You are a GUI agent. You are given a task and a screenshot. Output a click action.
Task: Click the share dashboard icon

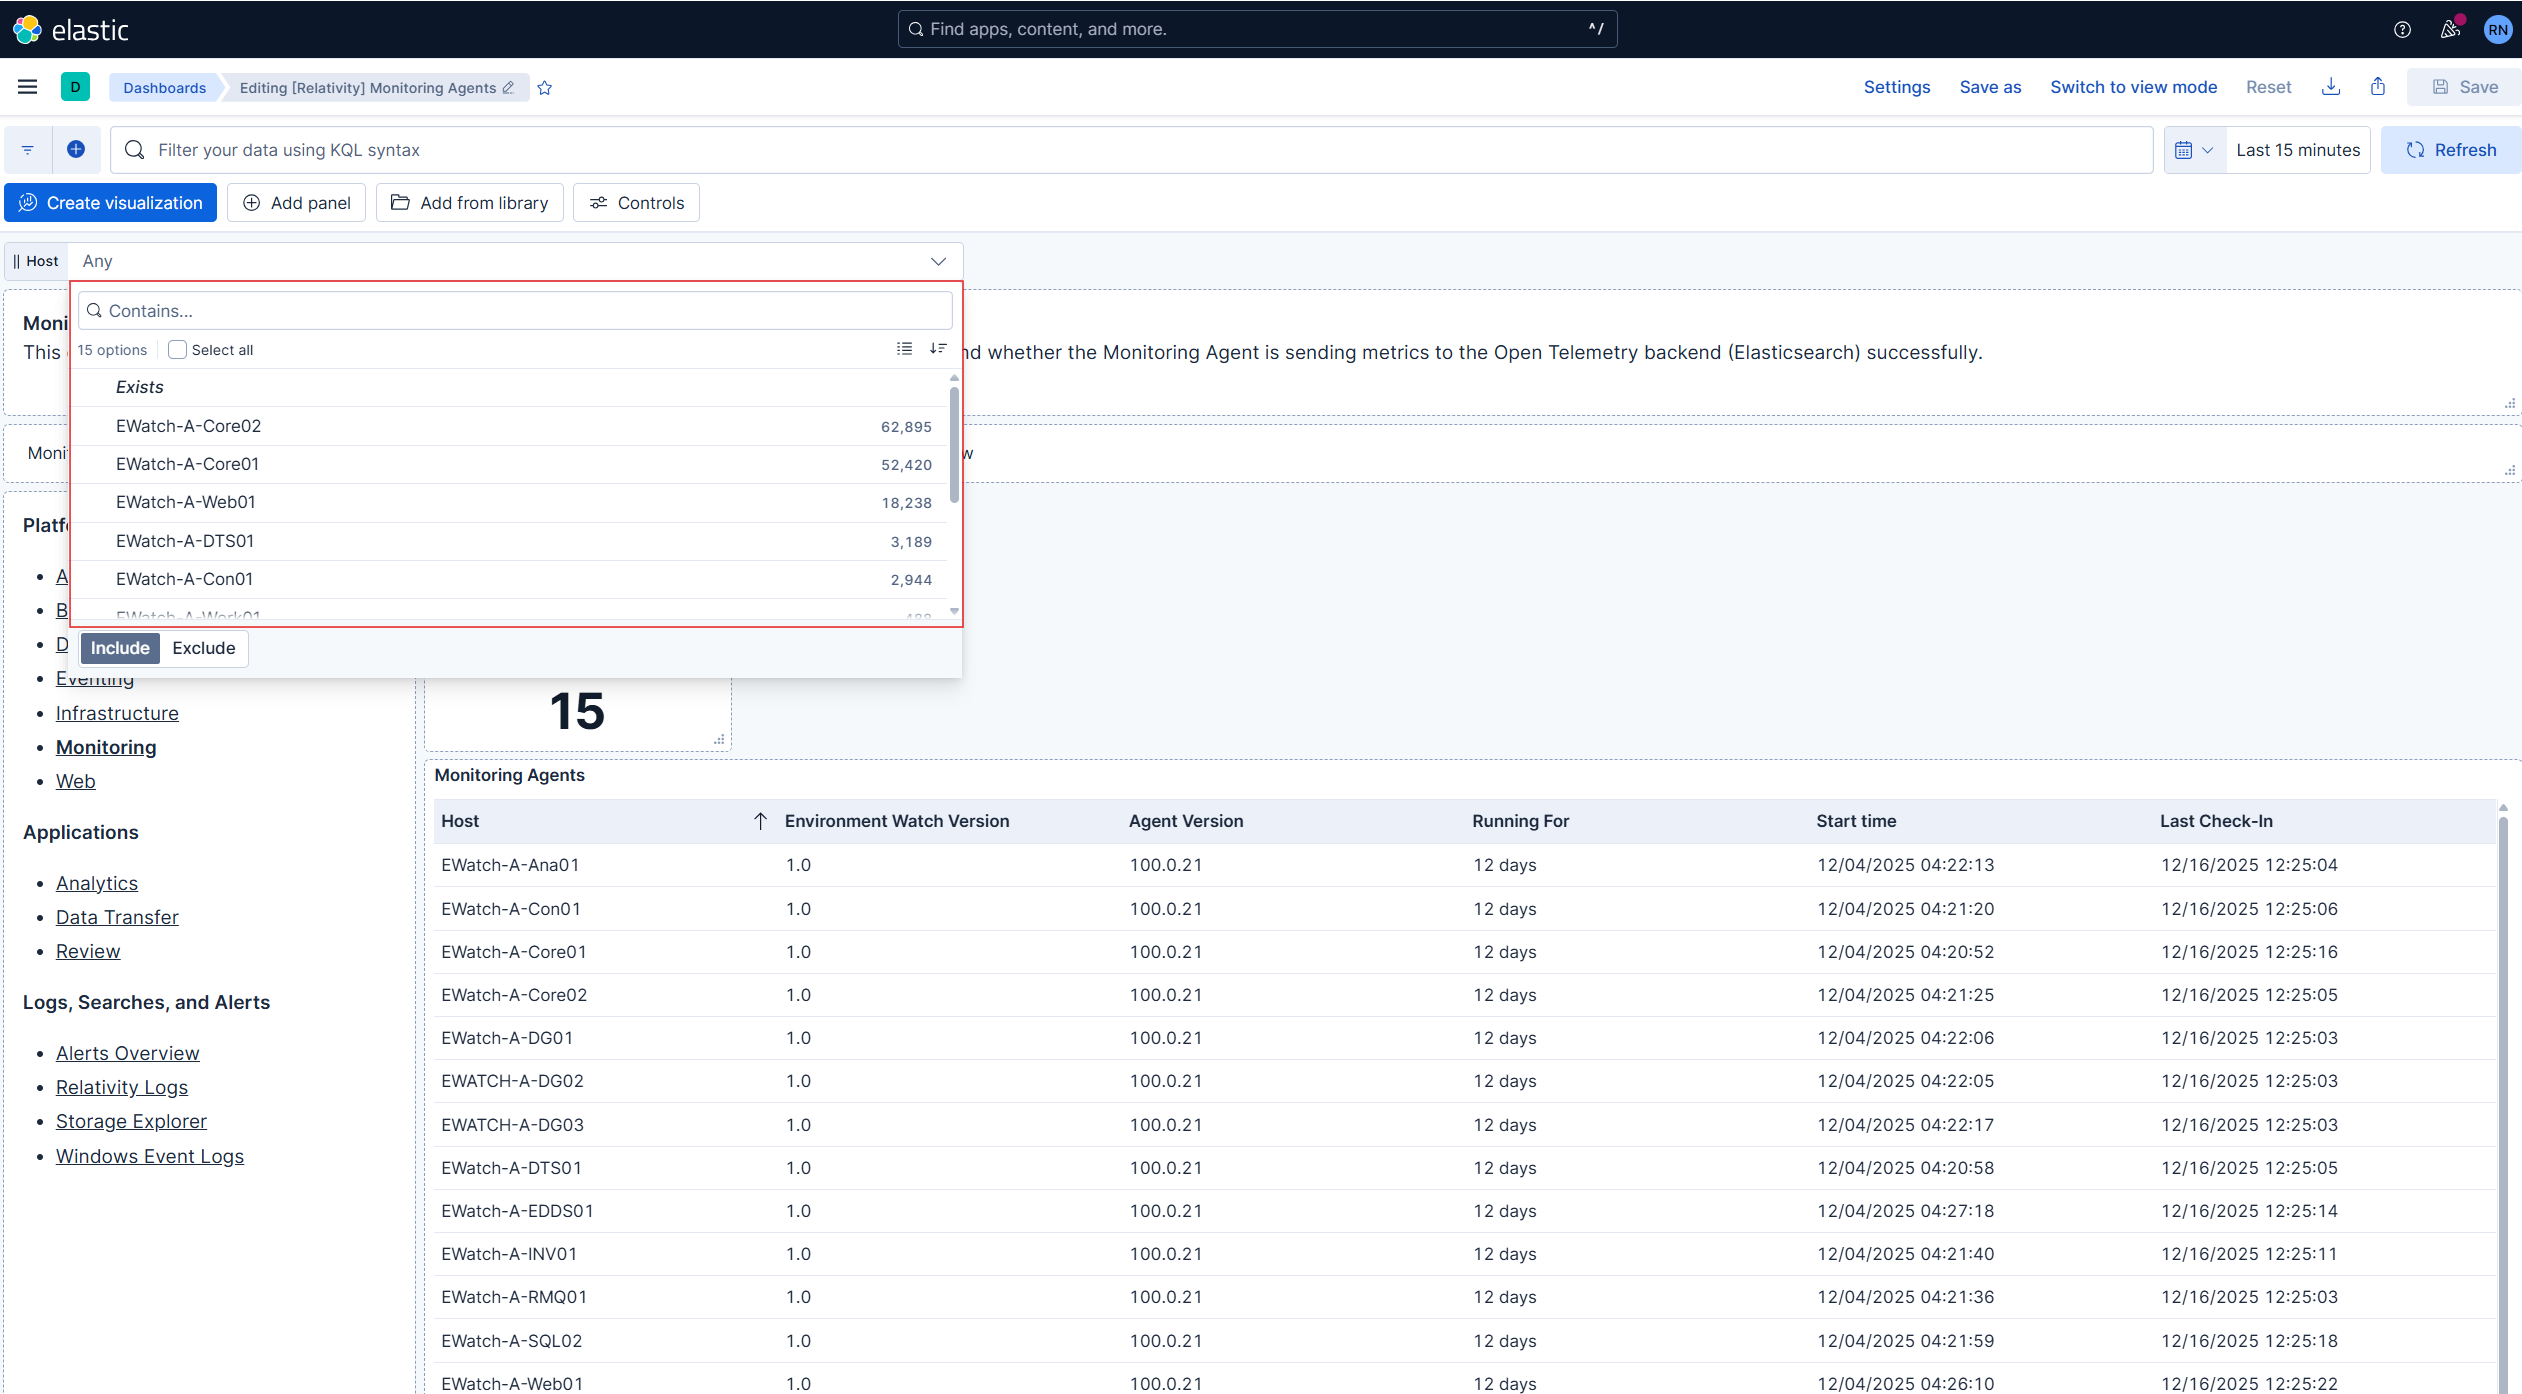(x=2378, y=87)
